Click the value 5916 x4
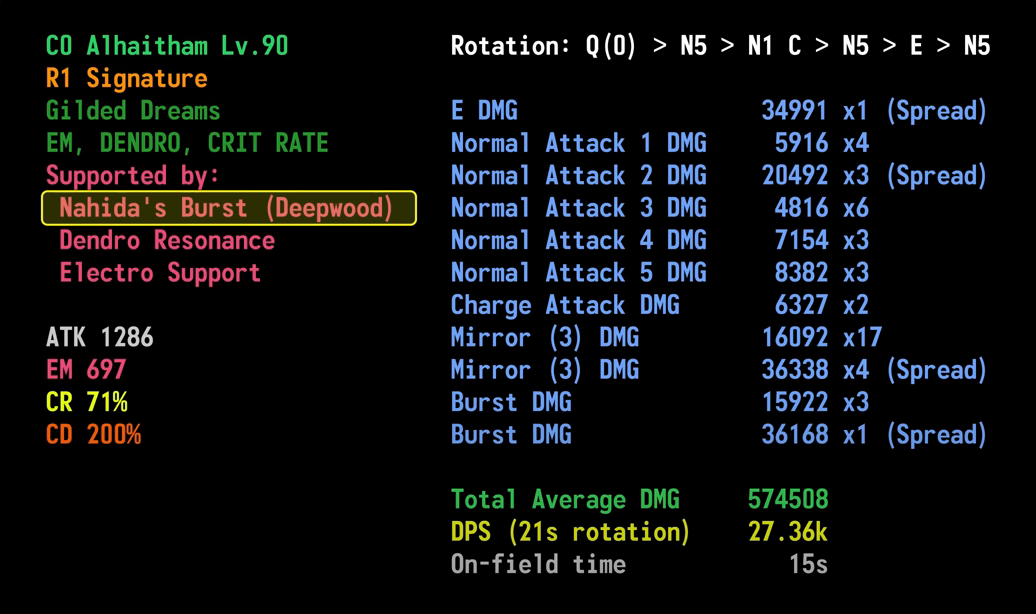Viewport: 1036px width, 614px height. point(821,143)
